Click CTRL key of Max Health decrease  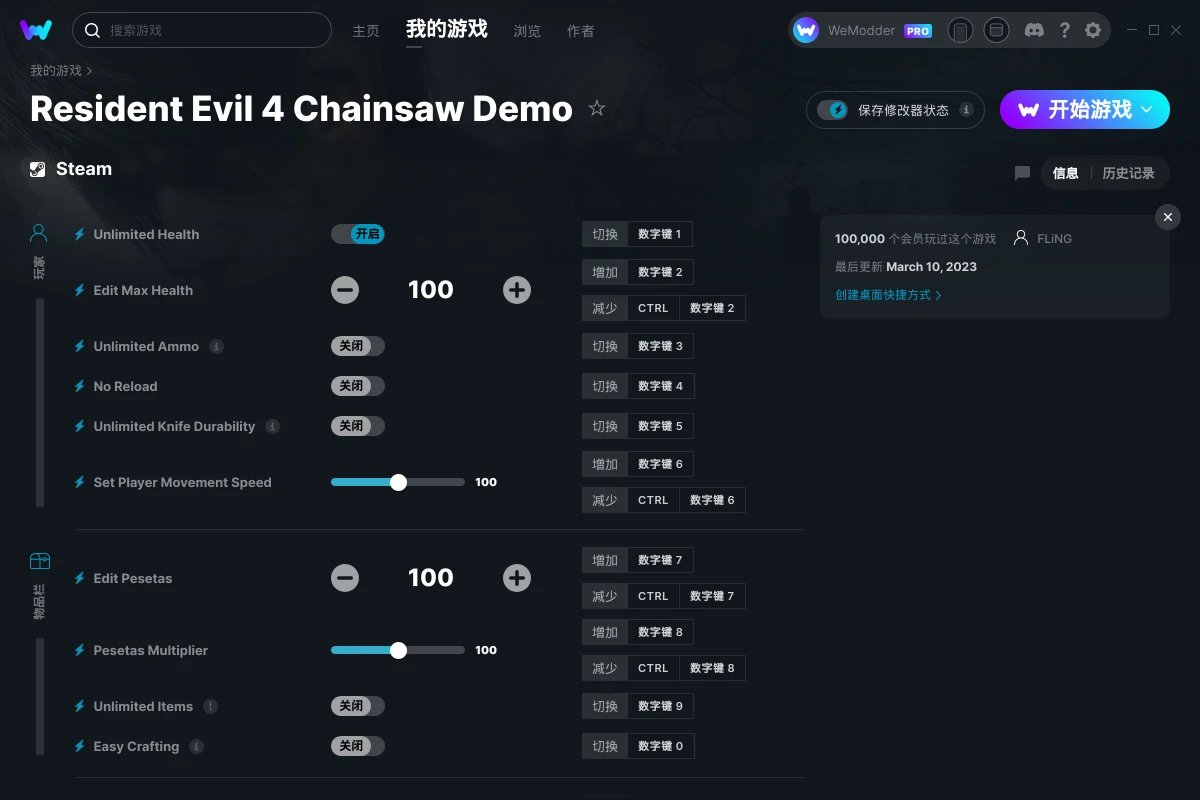pyautogui.click(x=653, y=308)
